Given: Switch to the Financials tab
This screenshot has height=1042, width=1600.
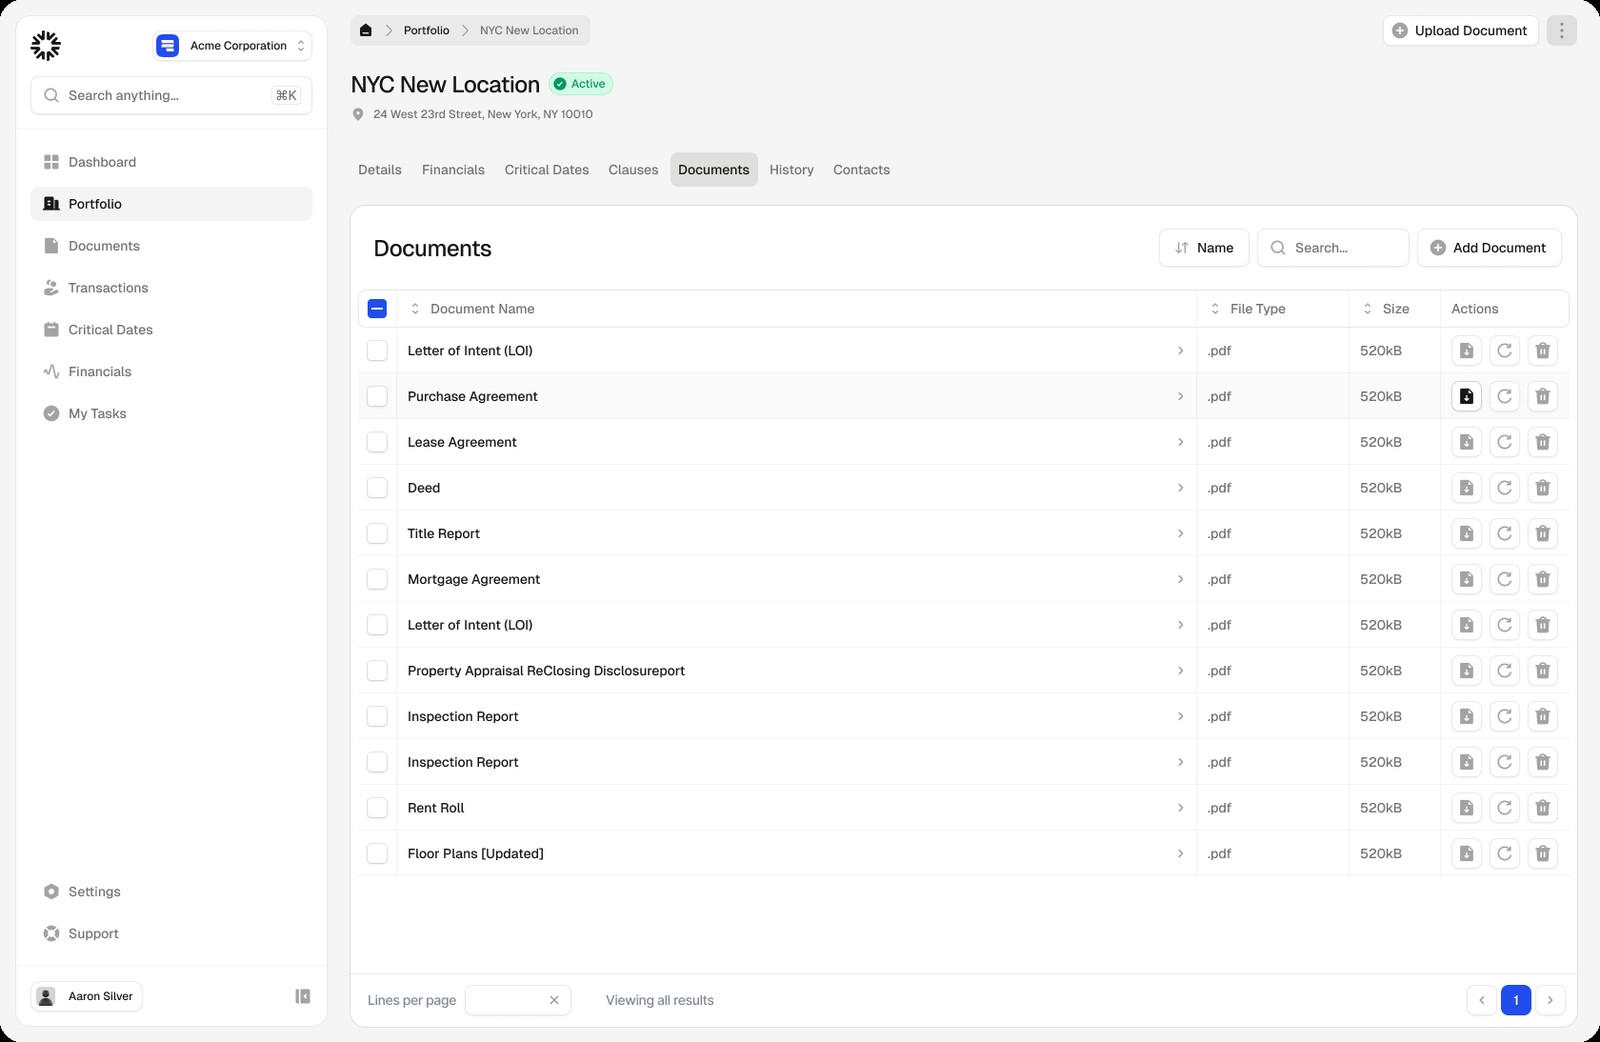Looking at the screenshot, I should tap(453, 170).
